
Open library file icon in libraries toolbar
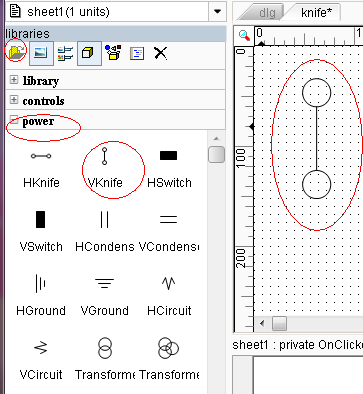[x=17, y=52]
